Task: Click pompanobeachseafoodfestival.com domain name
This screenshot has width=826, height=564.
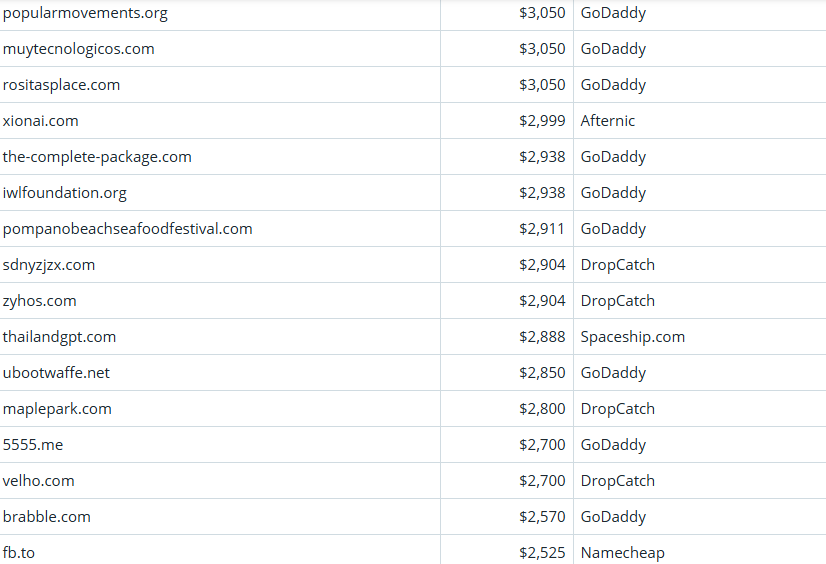Action: click(127, 229)
